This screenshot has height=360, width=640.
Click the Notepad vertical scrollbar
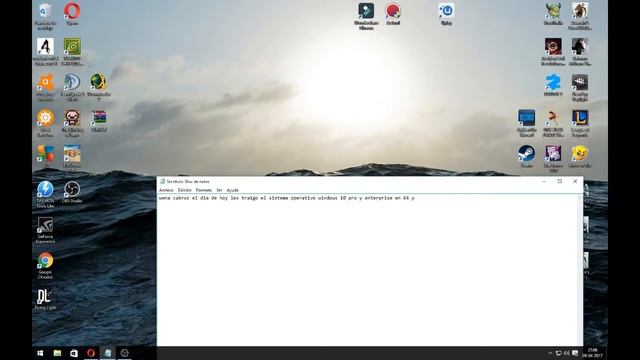pos(581,270)
